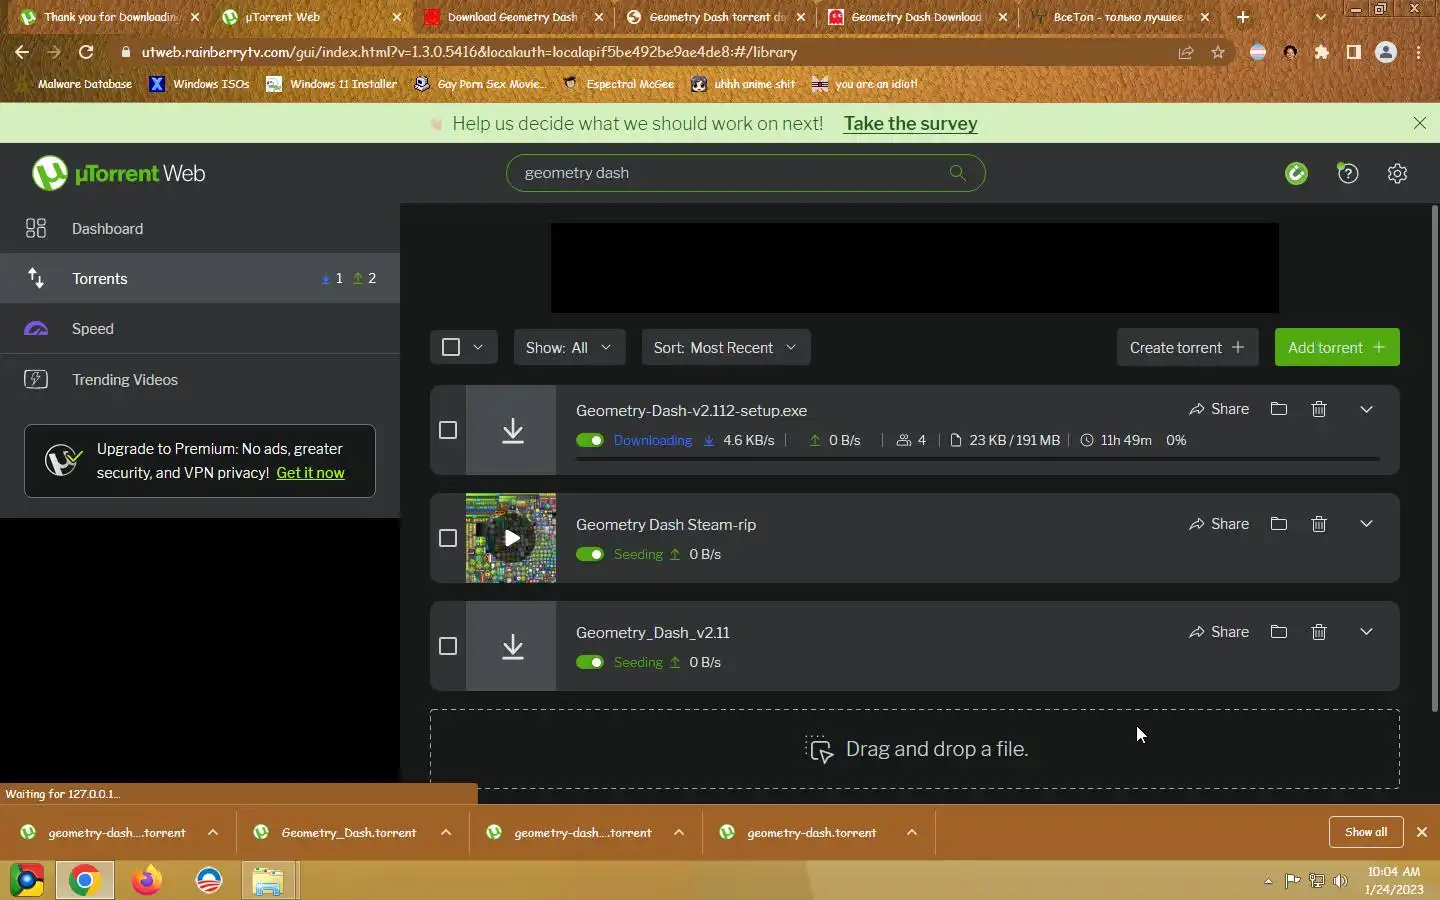Open menu for Geometry_Dash.torrent download
Screen dimensions: 1440x900
pos(446,832)
